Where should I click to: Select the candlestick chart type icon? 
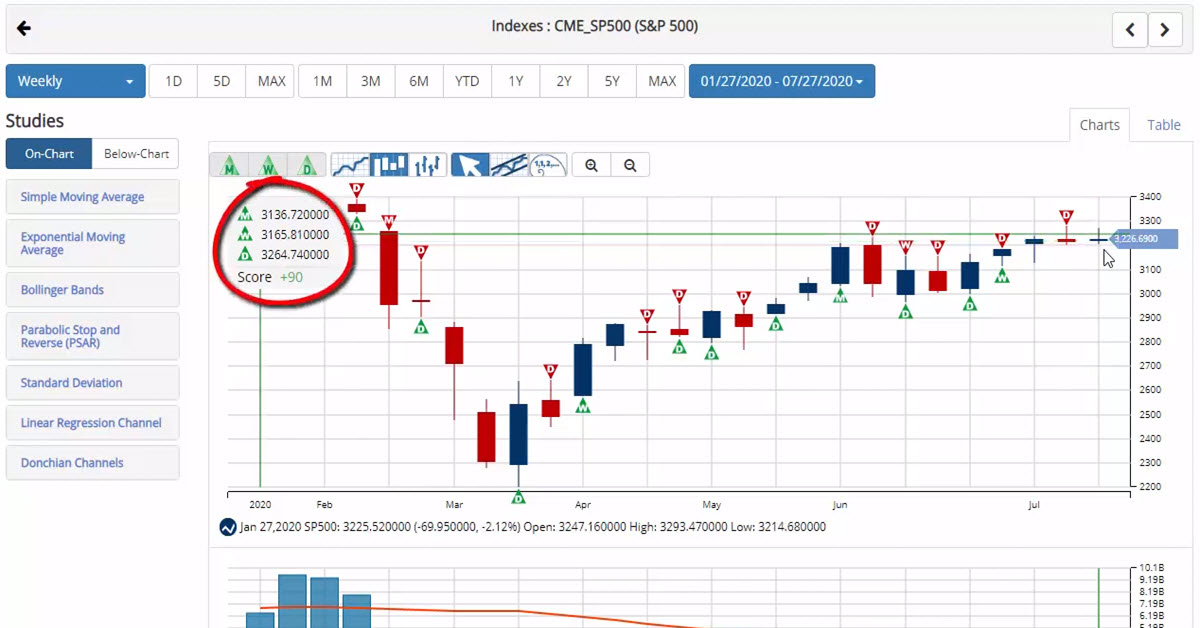coord(389,165)
